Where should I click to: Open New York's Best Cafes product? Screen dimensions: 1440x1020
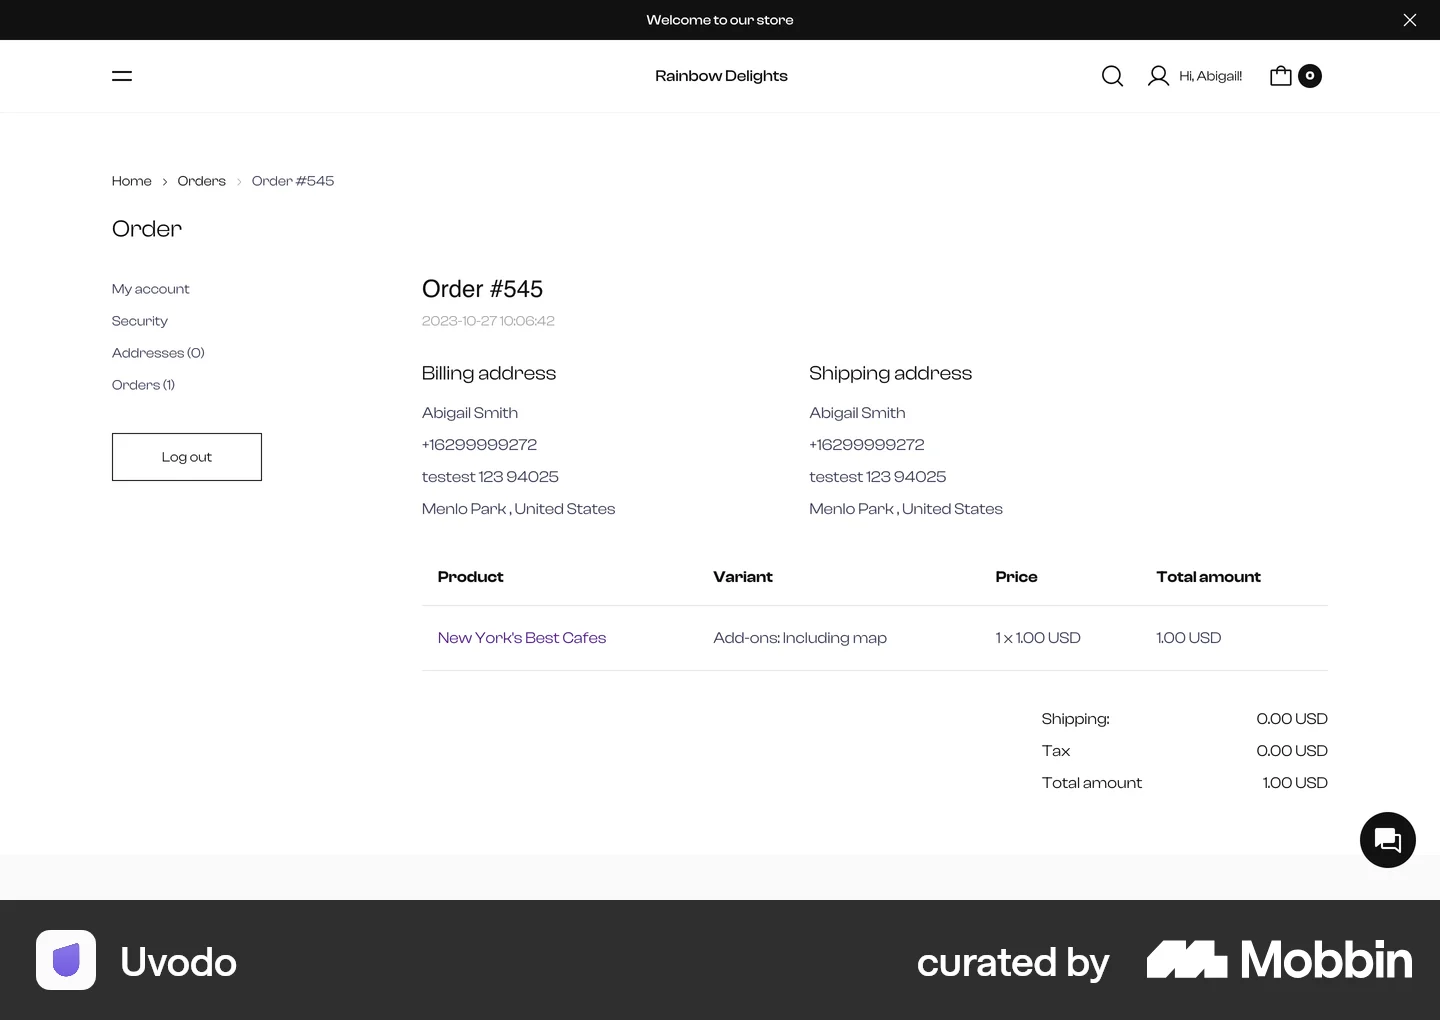522,638
